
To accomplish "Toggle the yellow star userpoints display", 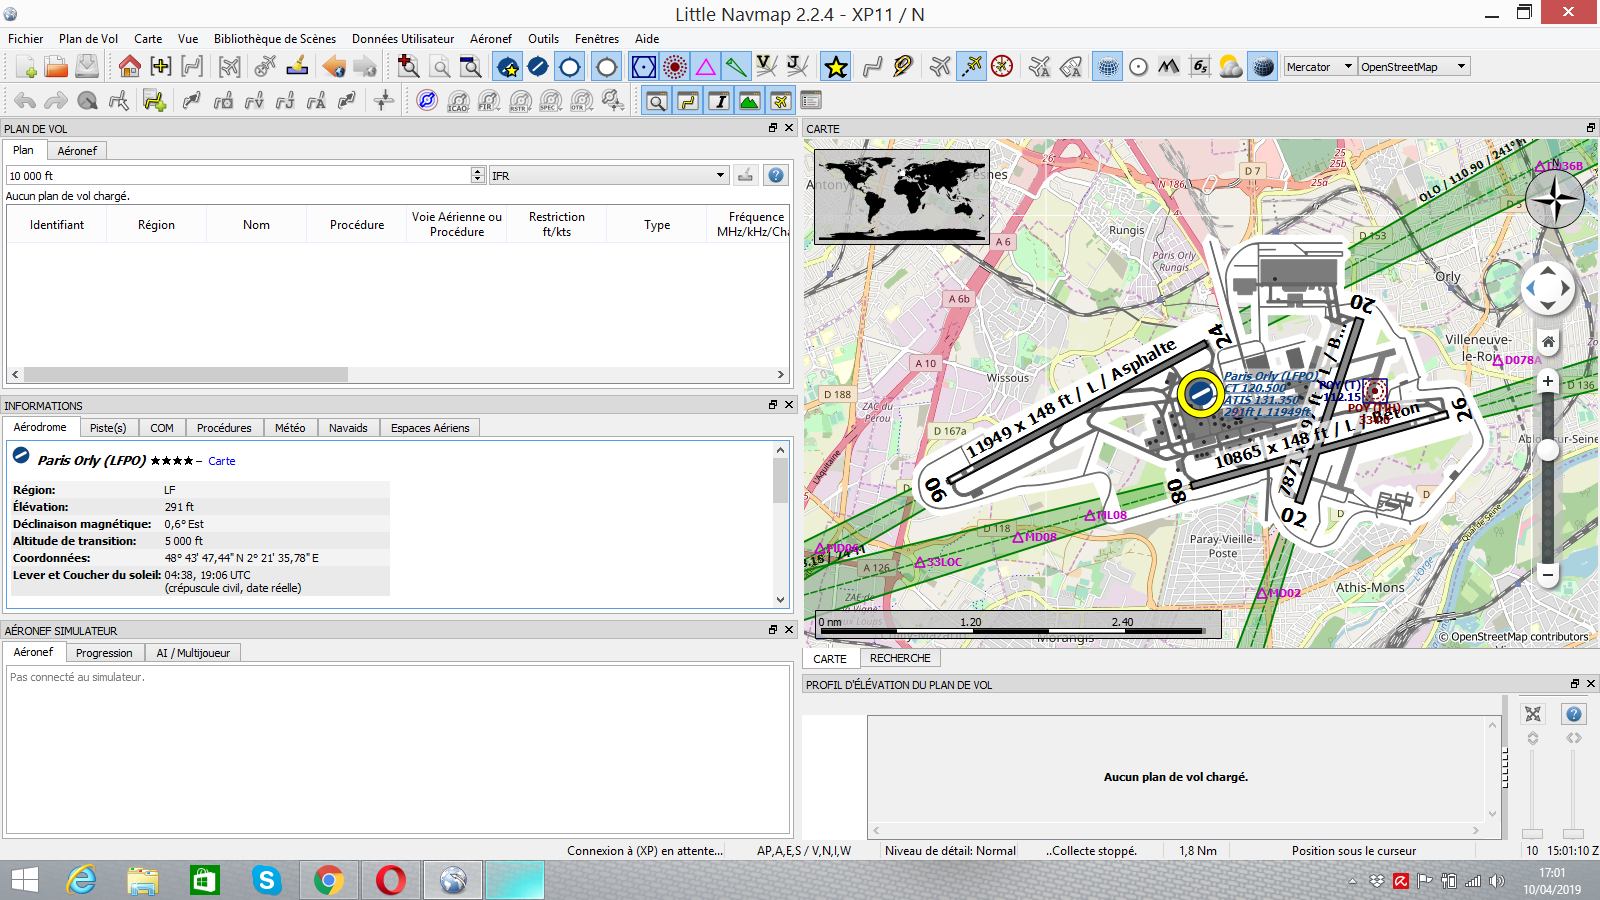I will (836, 67).
